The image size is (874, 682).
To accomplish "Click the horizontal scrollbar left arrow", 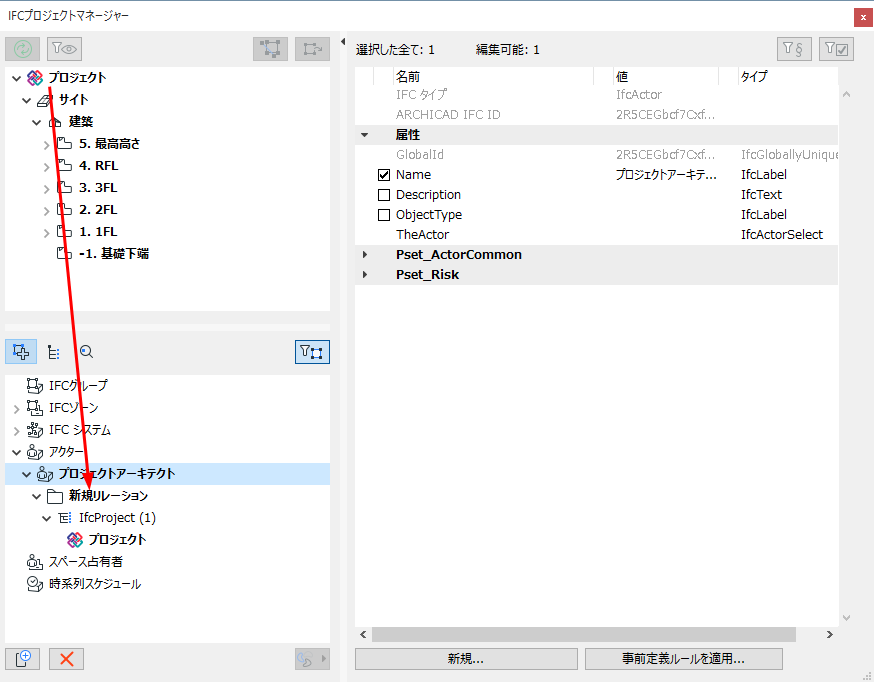I will tap(363, 634).
